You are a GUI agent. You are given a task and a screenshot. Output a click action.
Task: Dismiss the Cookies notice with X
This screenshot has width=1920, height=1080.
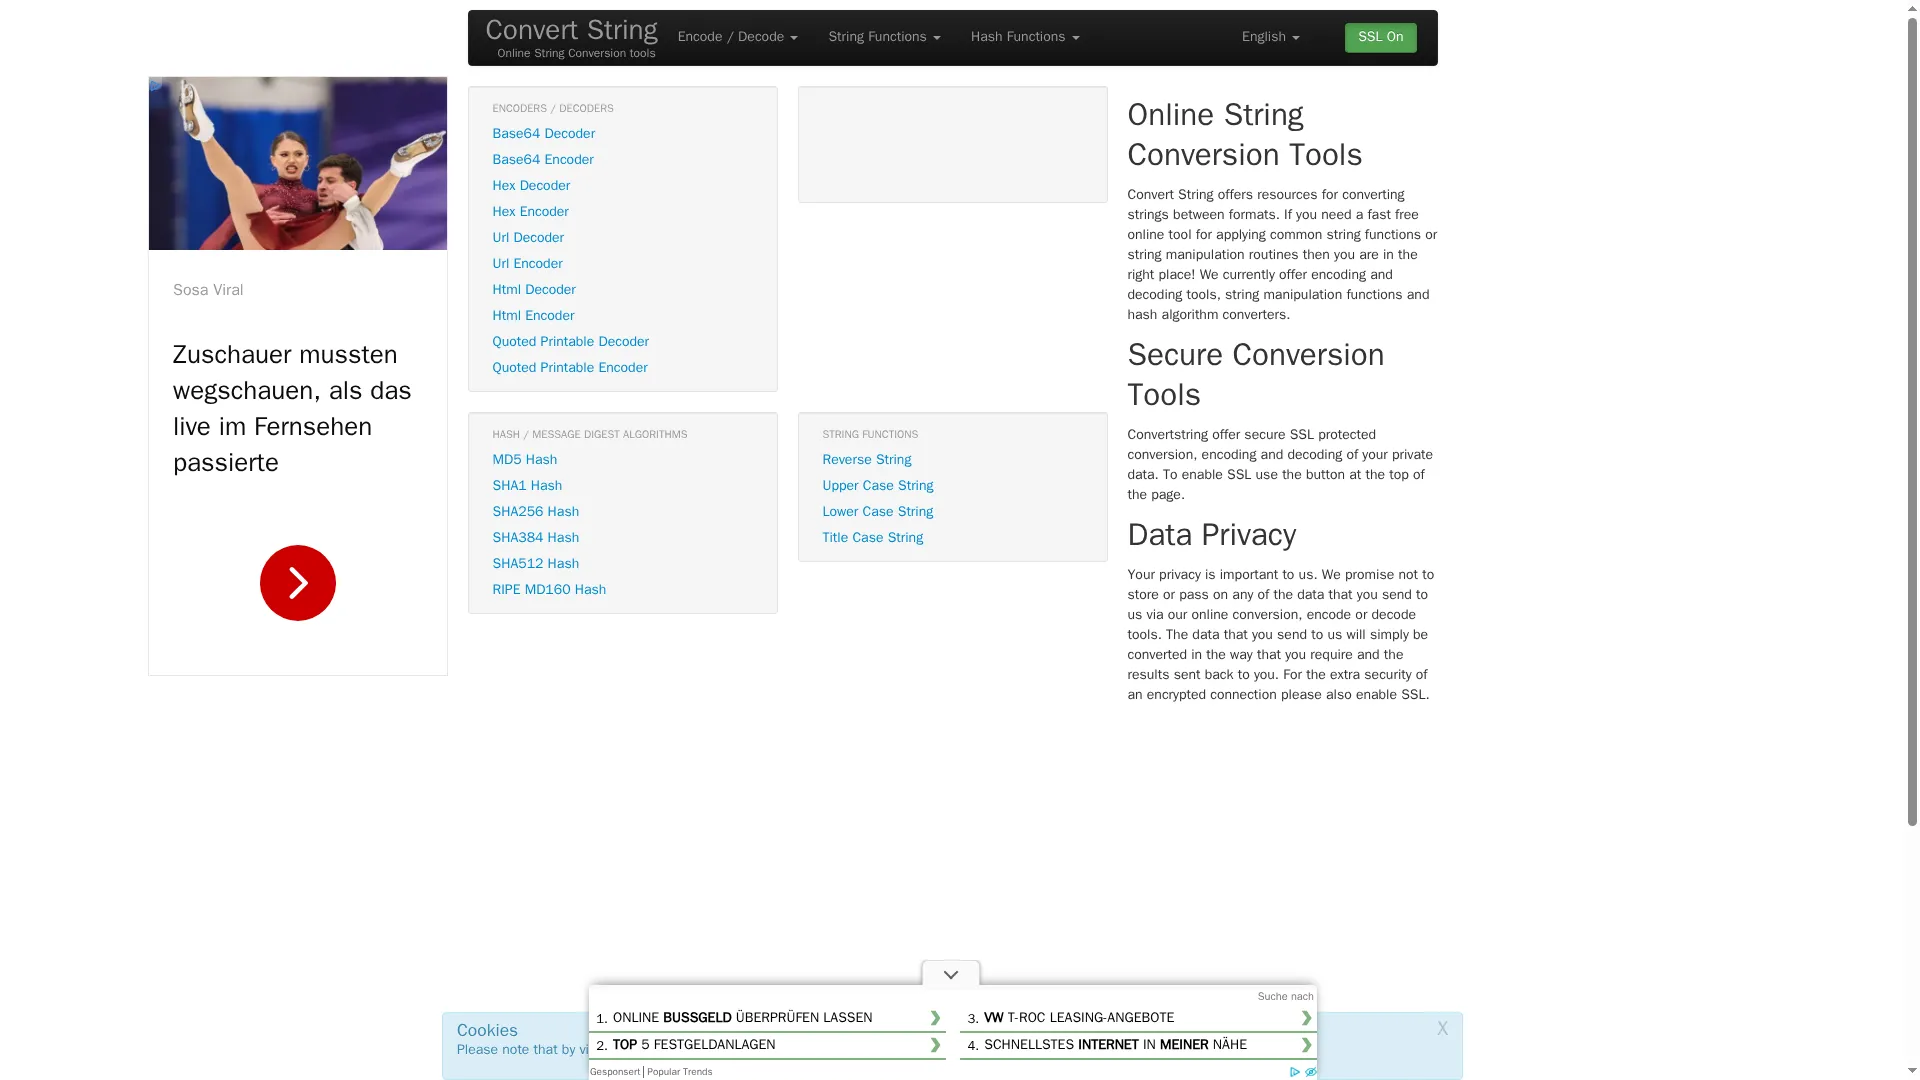coord(1442,1028)
